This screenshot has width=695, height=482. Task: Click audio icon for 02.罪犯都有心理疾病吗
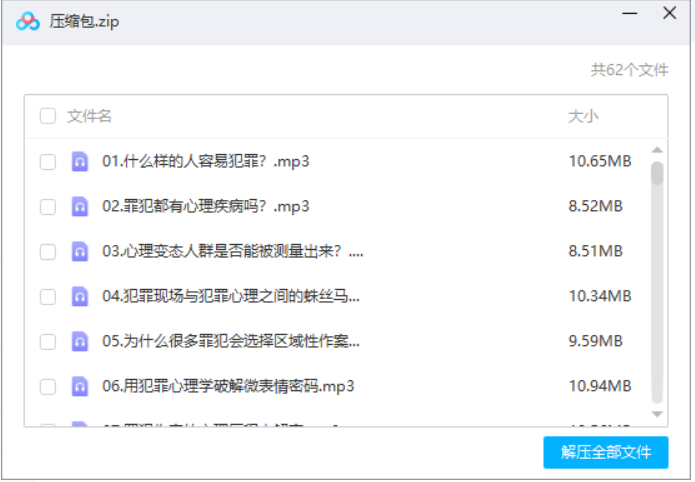(x=80, y=206)
